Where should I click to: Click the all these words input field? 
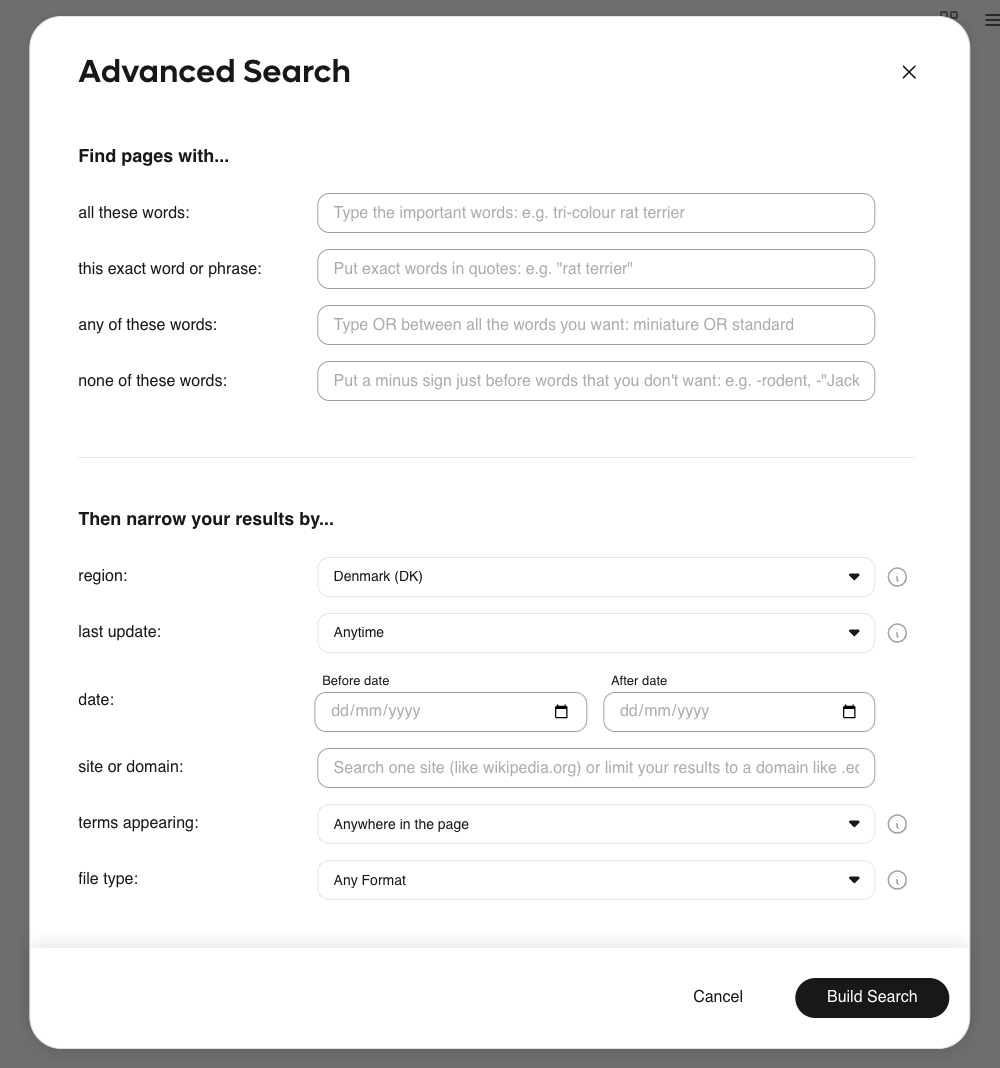(596, 213)
